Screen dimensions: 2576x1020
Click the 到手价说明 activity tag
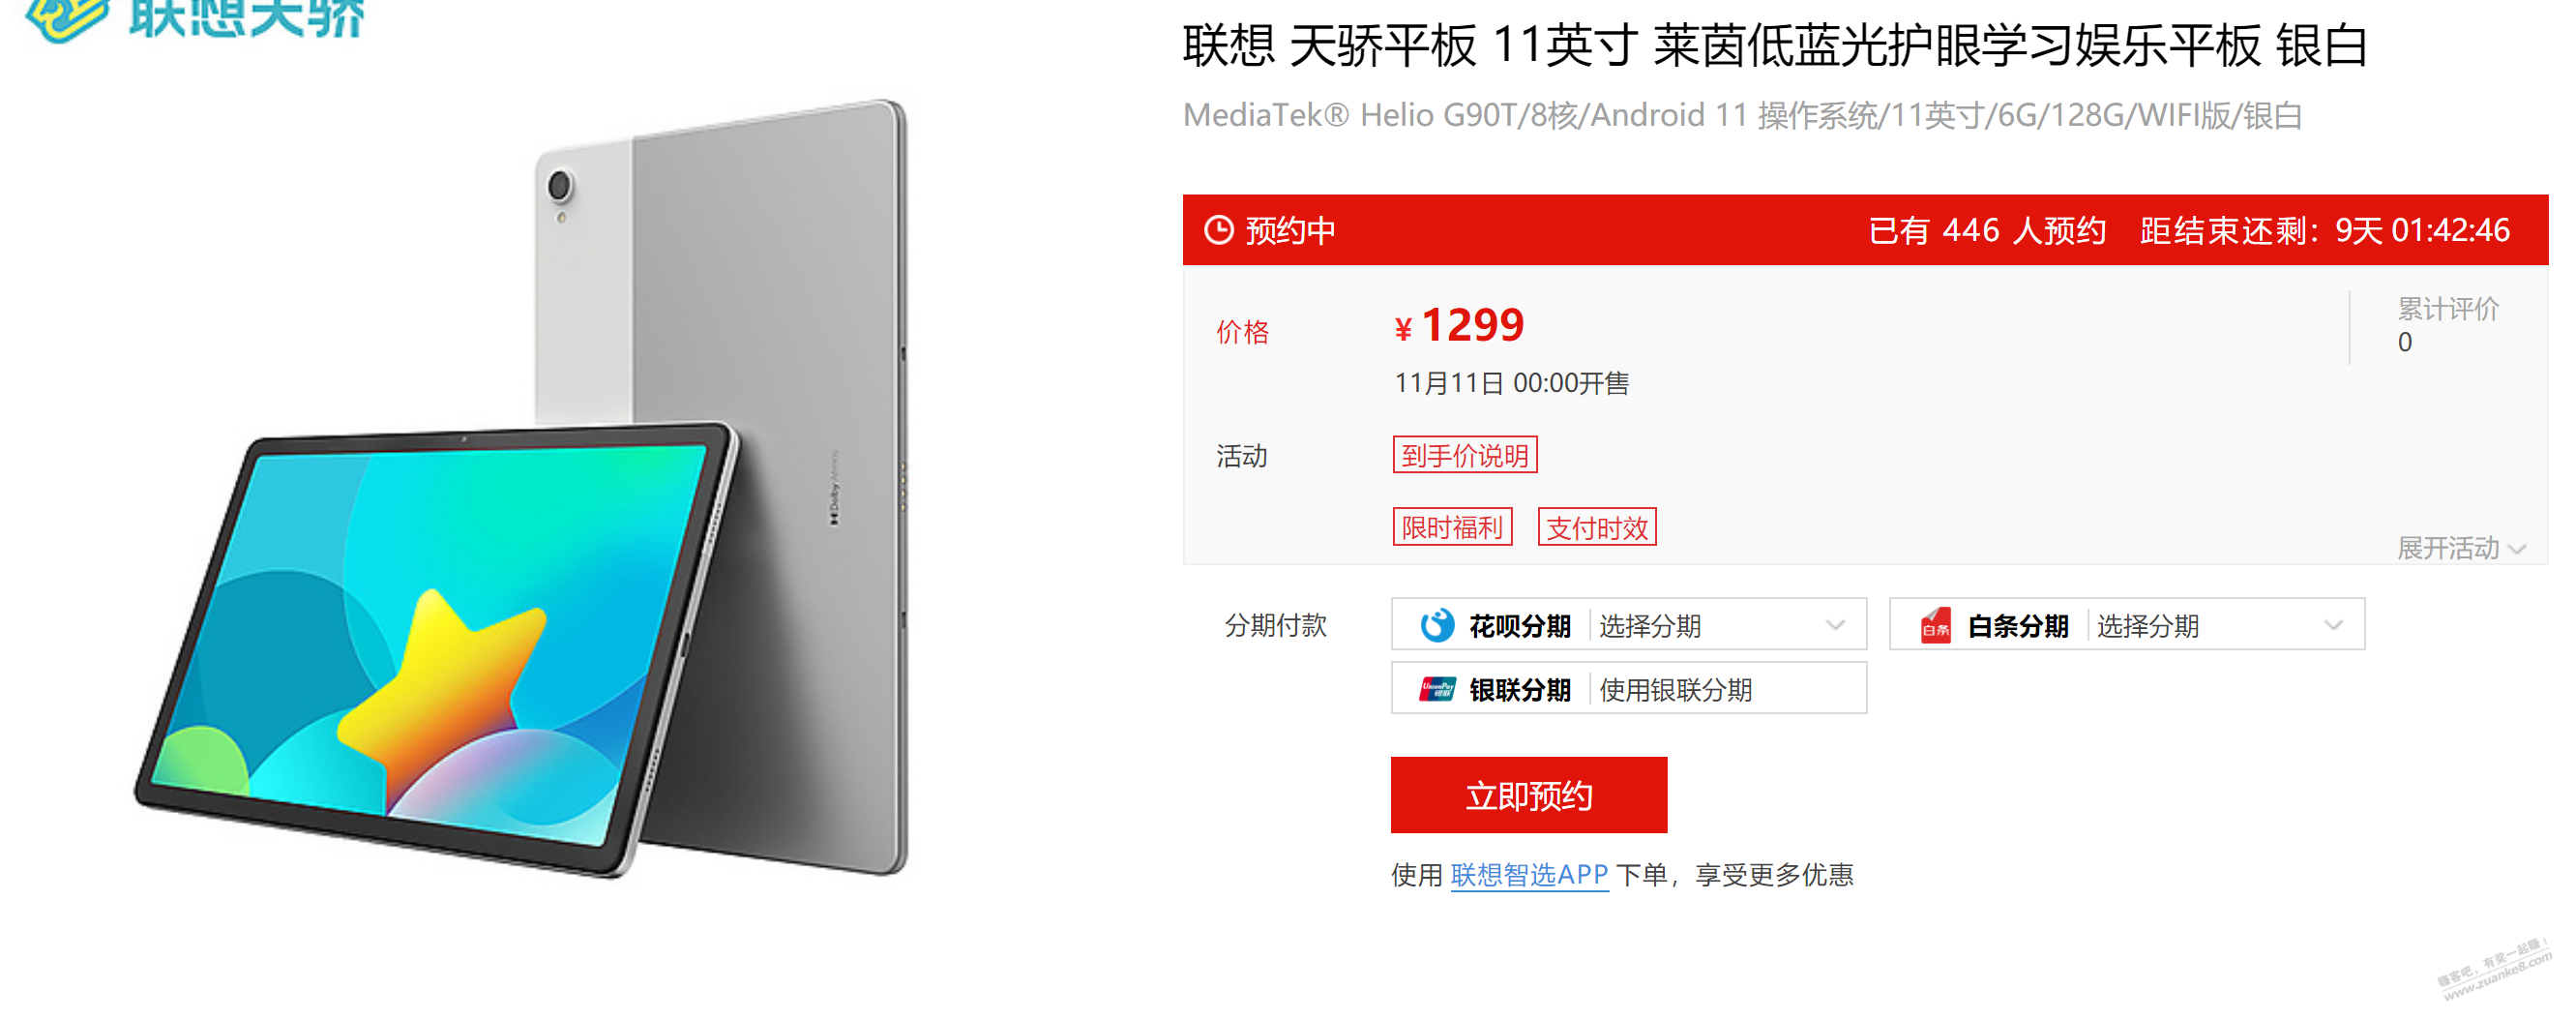[1464, 455]
